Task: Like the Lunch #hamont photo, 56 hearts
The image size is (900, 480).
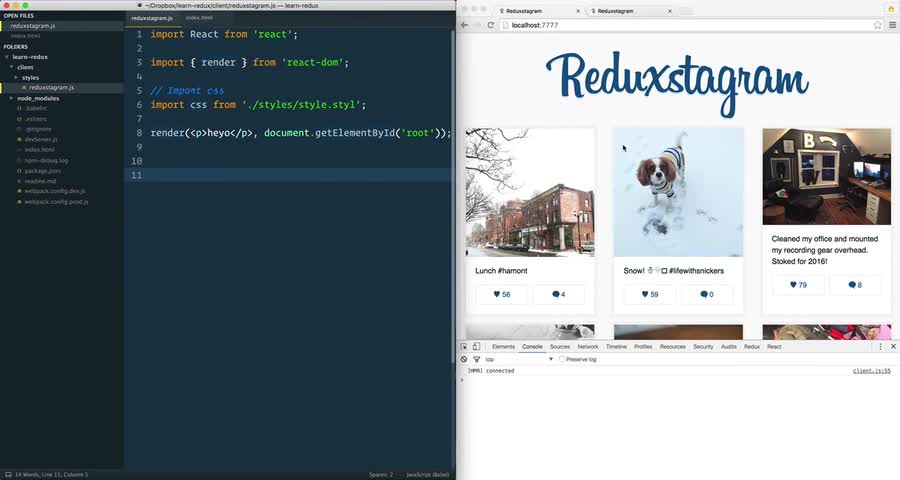Action: tap(502, 295)
